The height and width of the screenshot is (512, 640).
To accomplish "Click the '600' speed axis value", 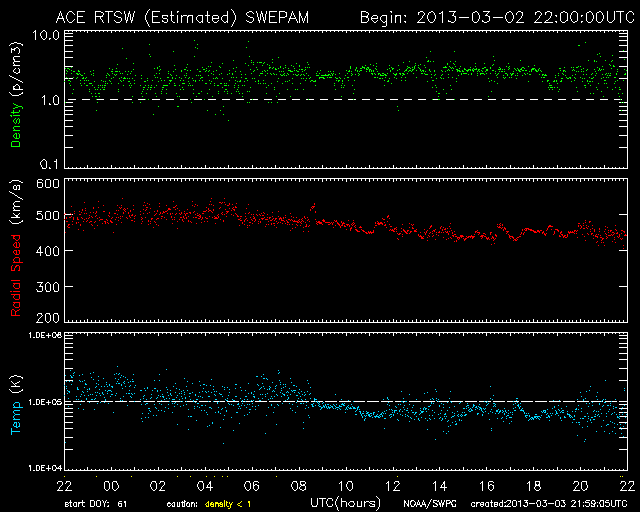I will [48, 184].
